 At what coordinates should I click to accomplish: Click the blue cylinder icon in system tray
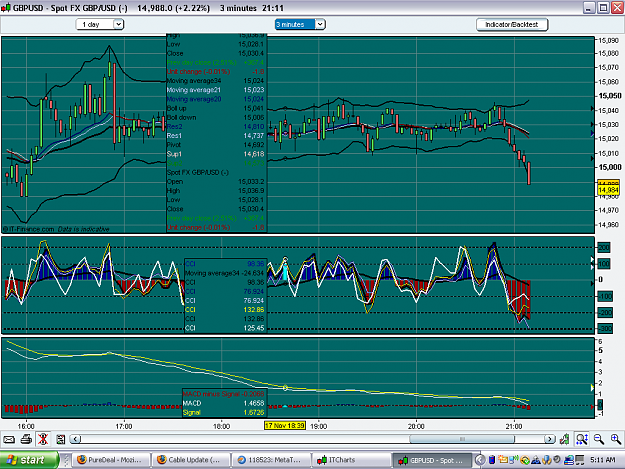tap(492, 460)
